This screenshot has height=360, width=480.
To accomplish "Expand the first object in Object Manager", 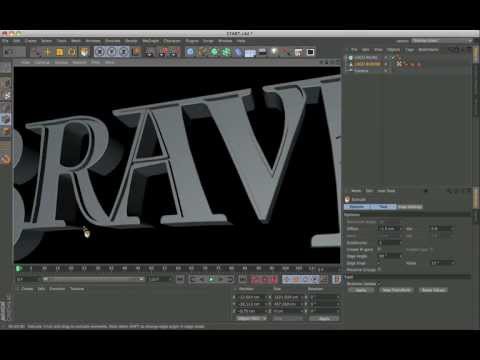I will point(346,58).
